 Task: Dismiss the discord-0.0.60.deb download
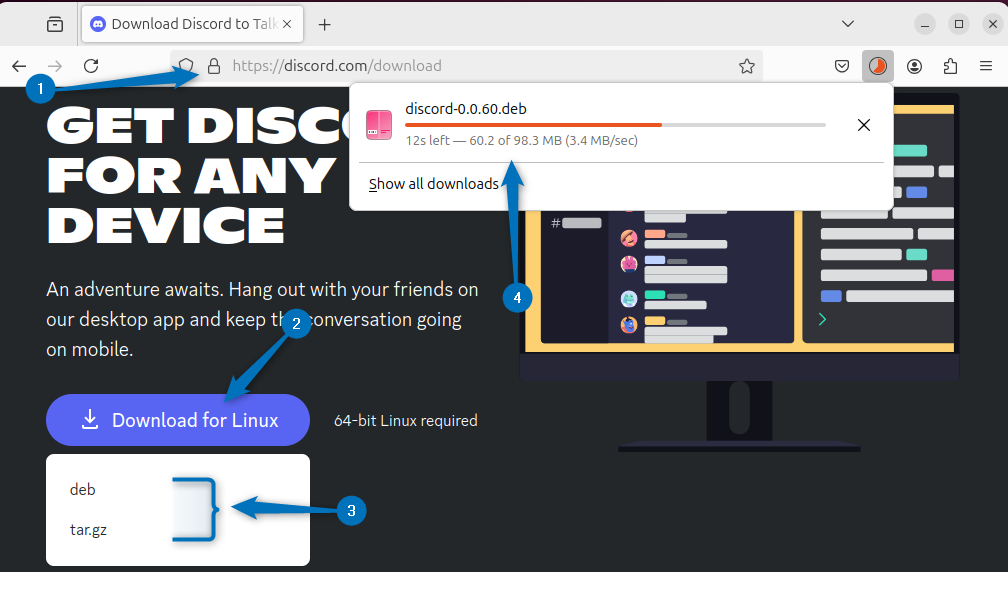pos(864,125)
